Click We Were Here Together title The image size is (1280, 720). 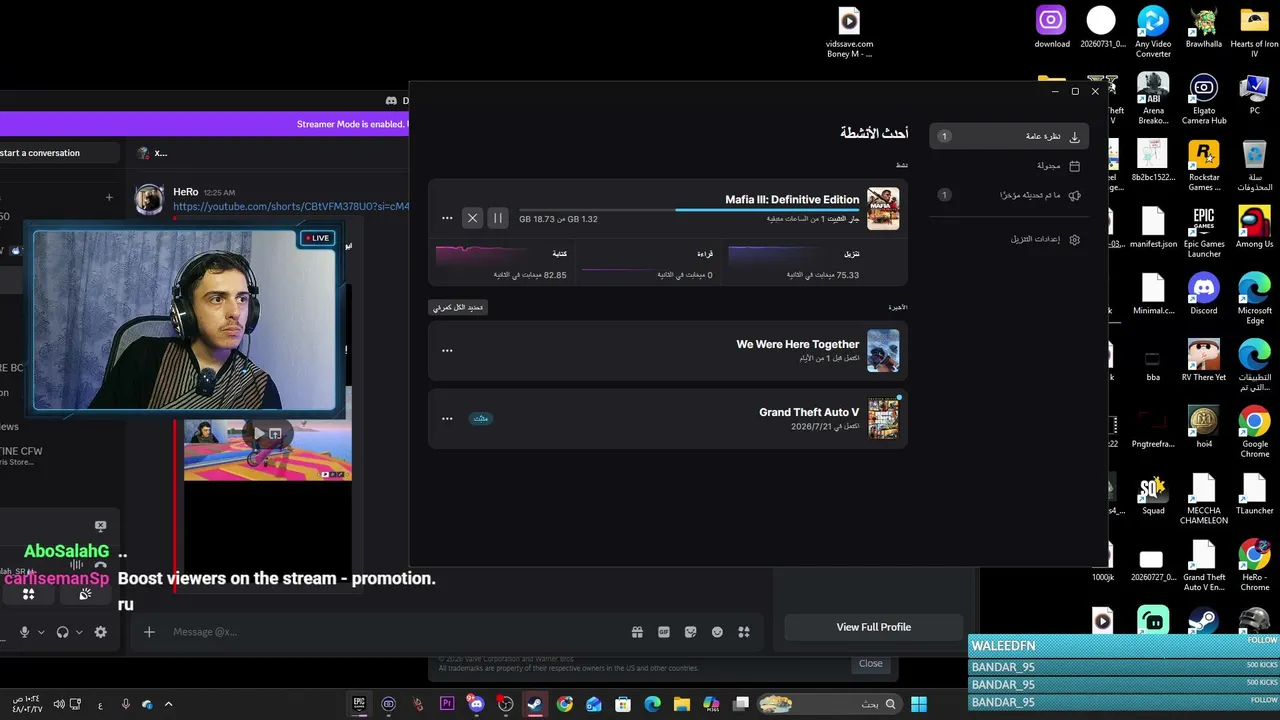[798, 344]
